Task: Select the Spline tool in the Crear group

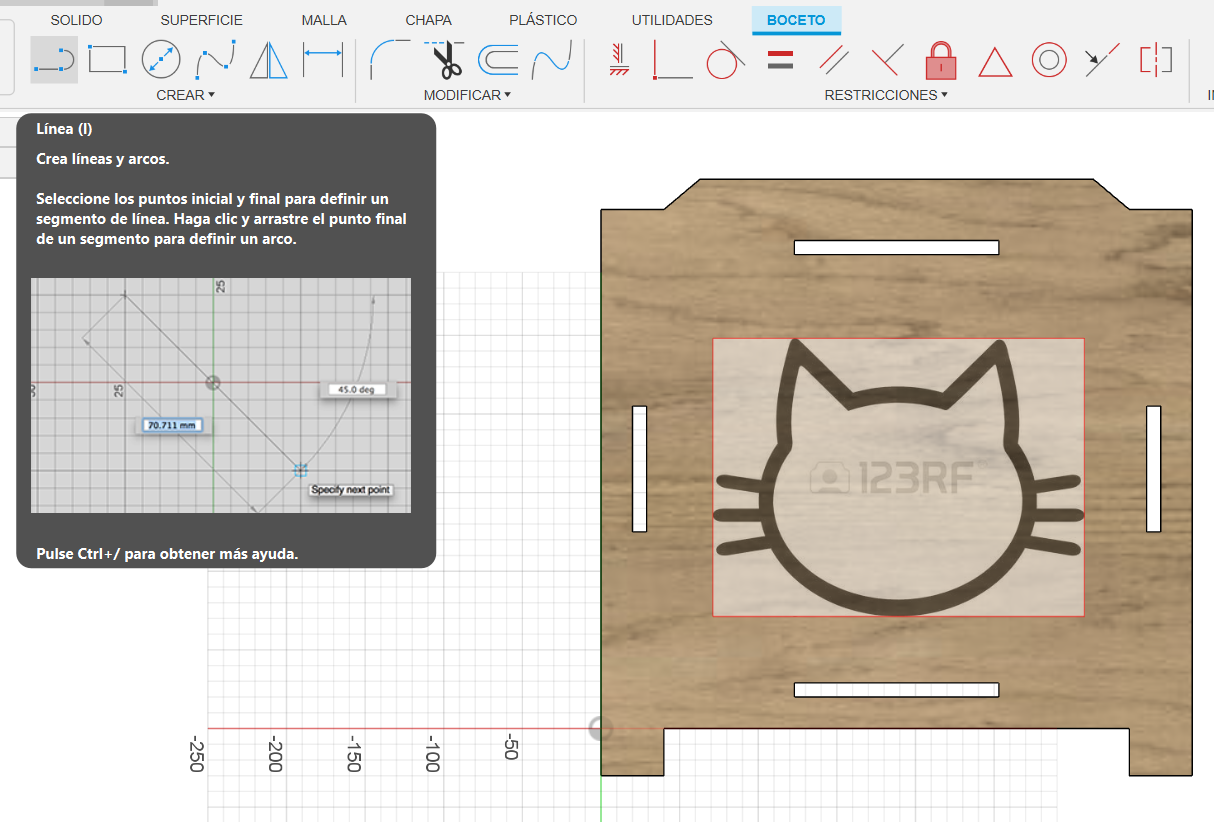Action: coord(215,60)
